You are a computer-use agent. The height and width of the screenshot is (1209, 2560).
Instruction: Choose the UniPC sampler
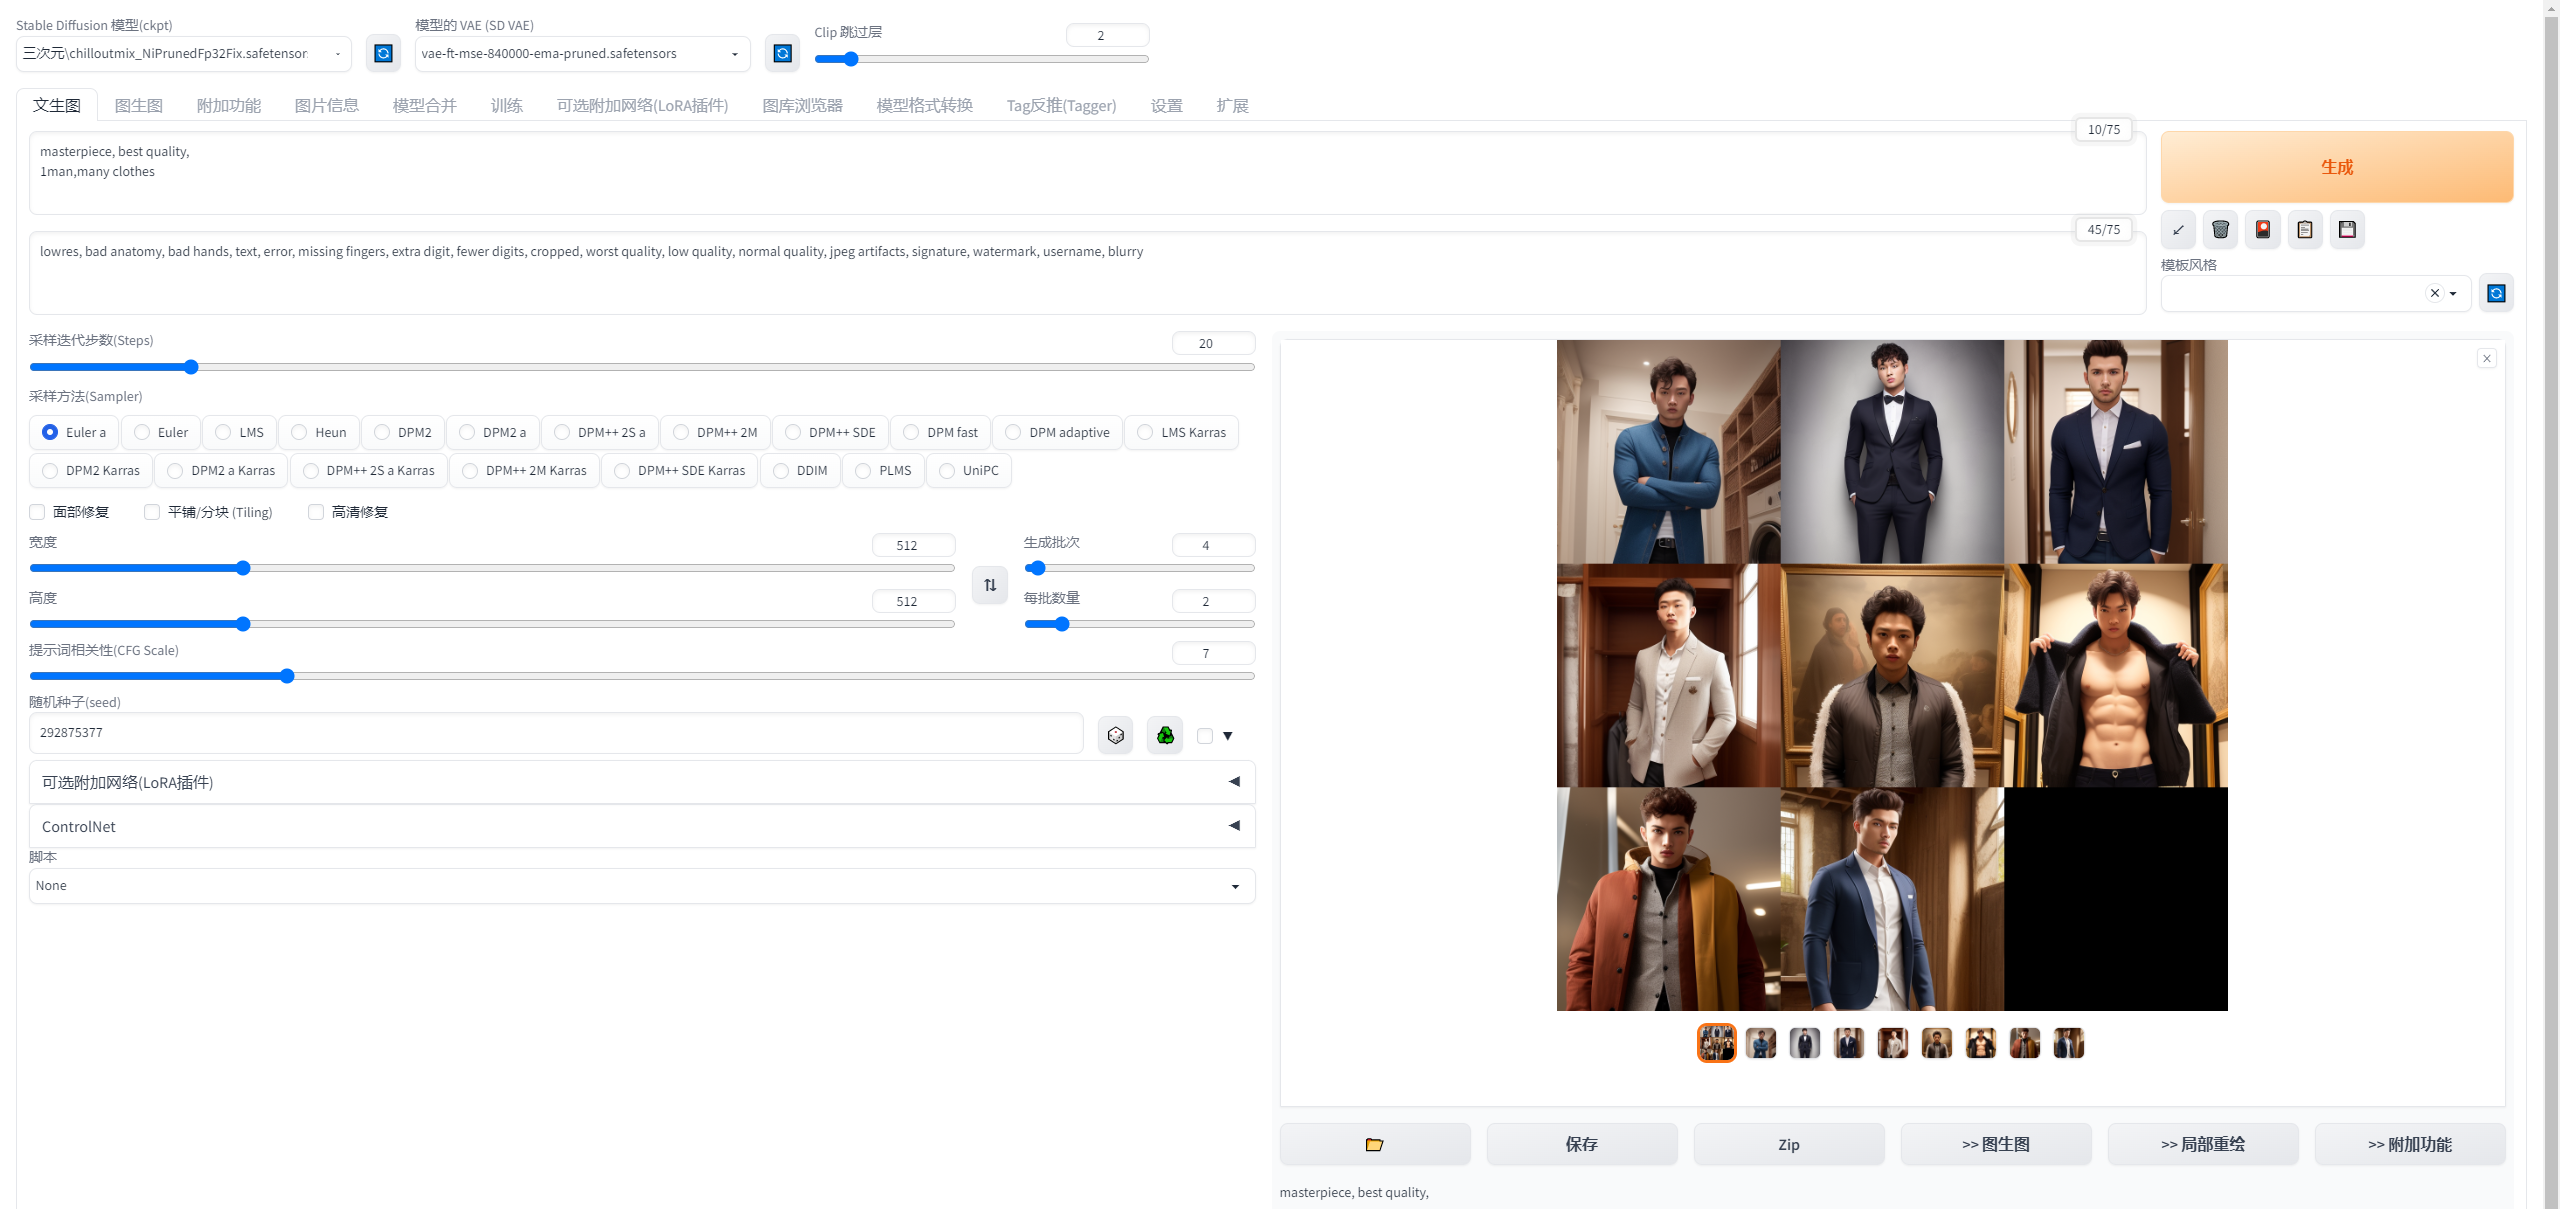pos(969,470)
